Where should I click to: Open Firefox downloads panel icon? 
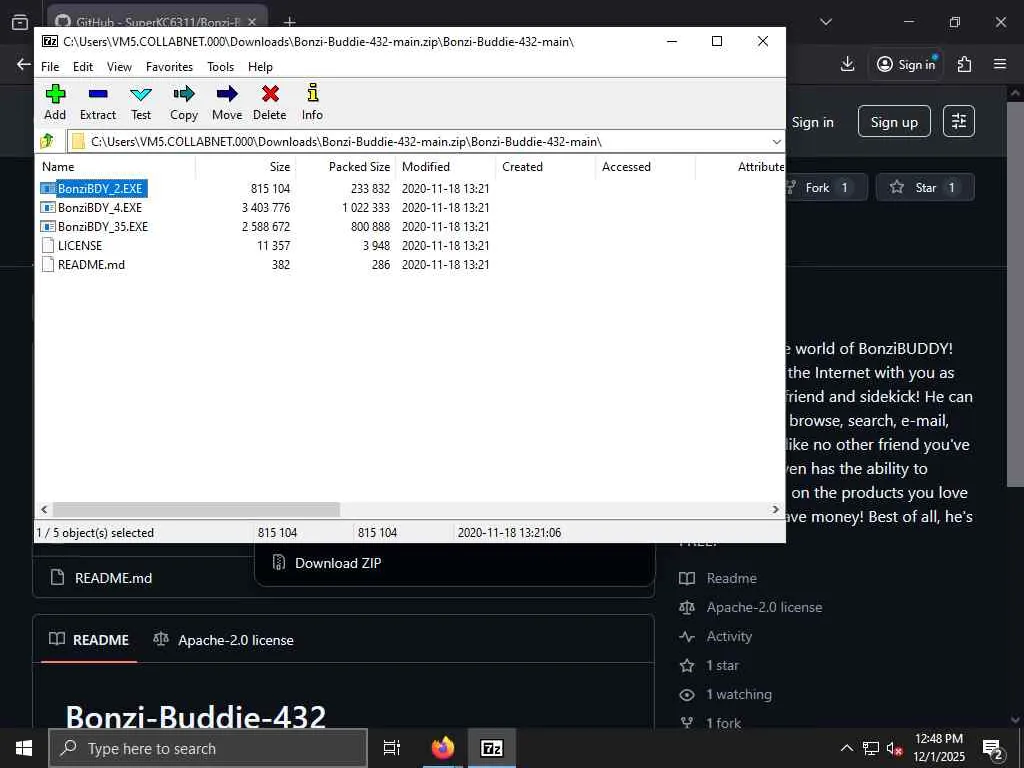click(847, 64)
